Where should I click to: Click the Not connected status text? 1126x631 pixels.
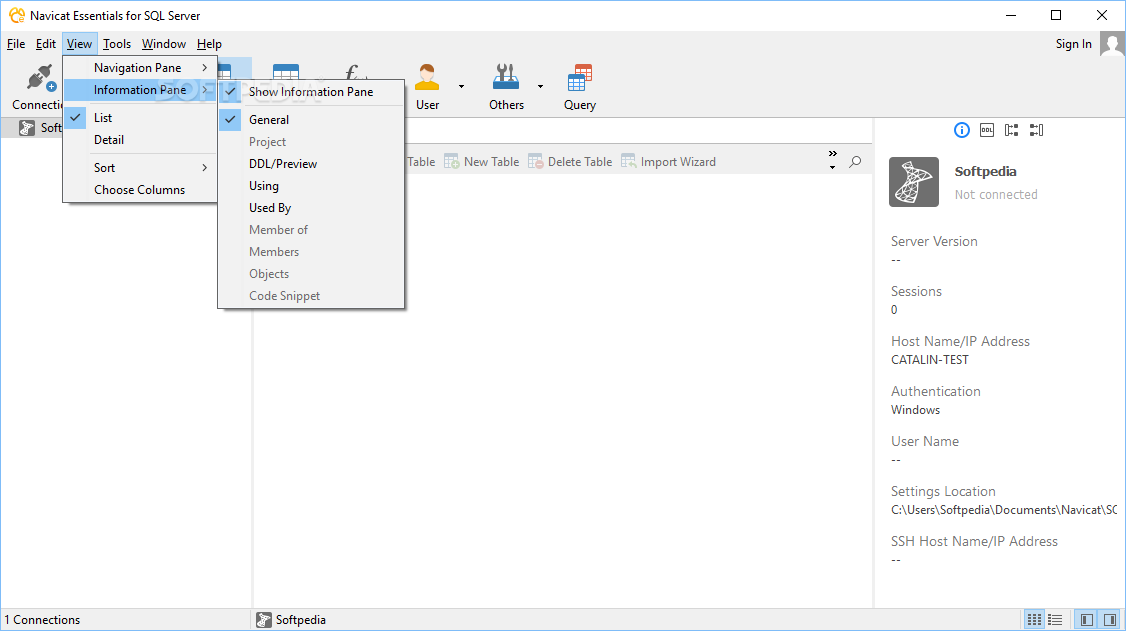(x=995, y=195)
